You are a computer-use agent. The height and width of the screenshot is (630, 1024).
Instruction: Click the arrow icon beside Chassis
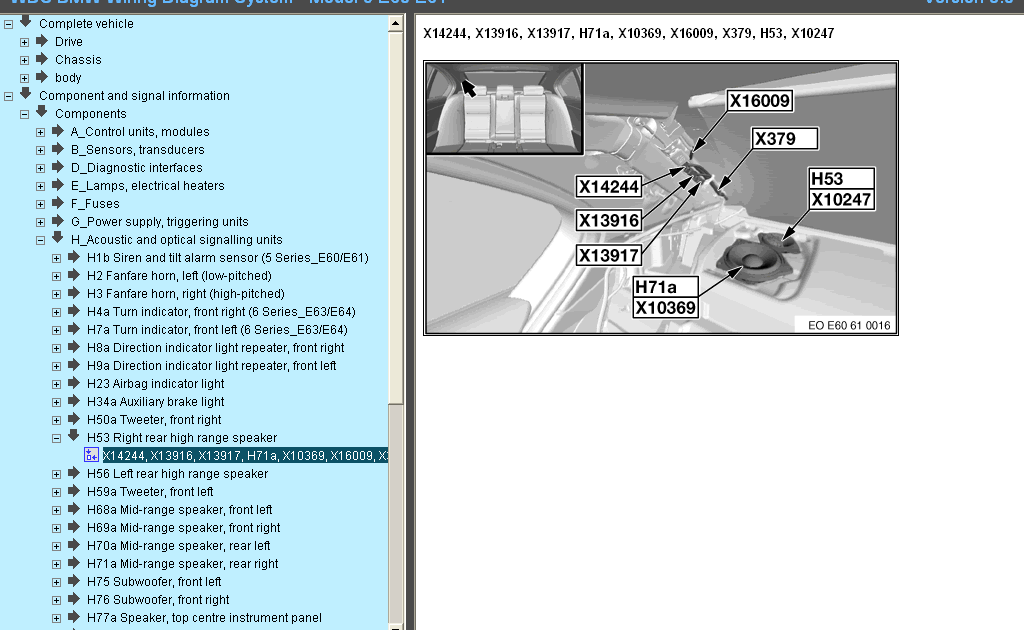[42, 59]
